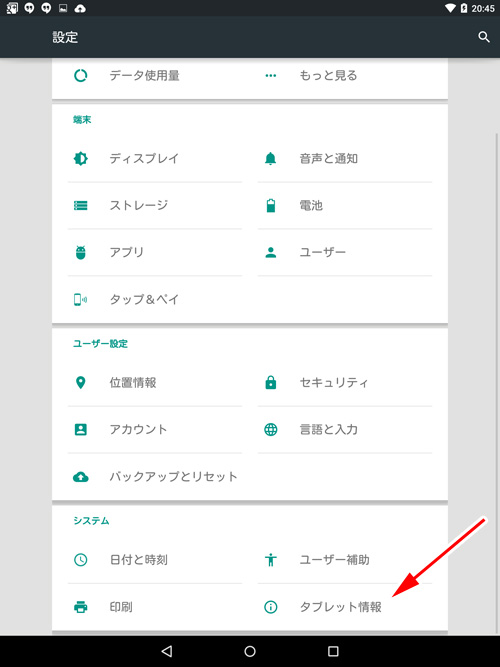
Task: Tap the Android back navigation button
Action: (167, 651)
